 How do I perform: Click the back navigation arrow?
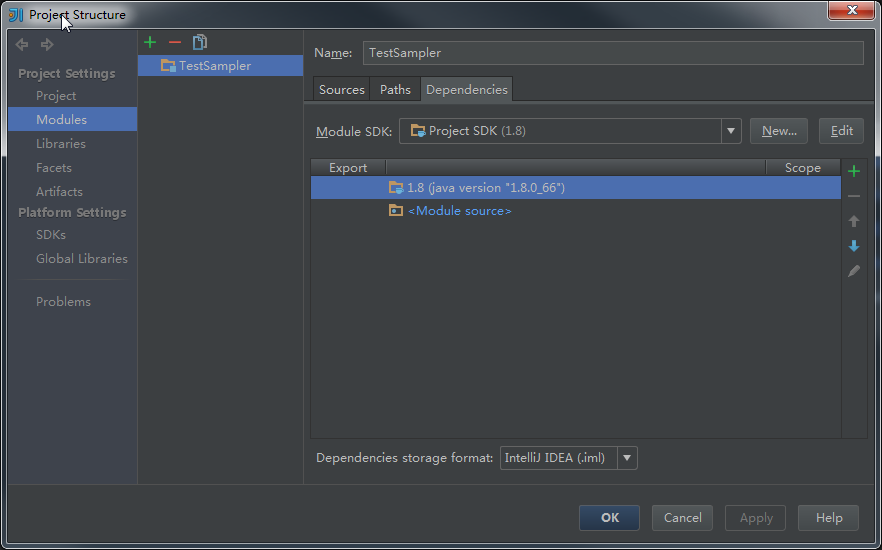pyautogui.click(x=22, y=44)
